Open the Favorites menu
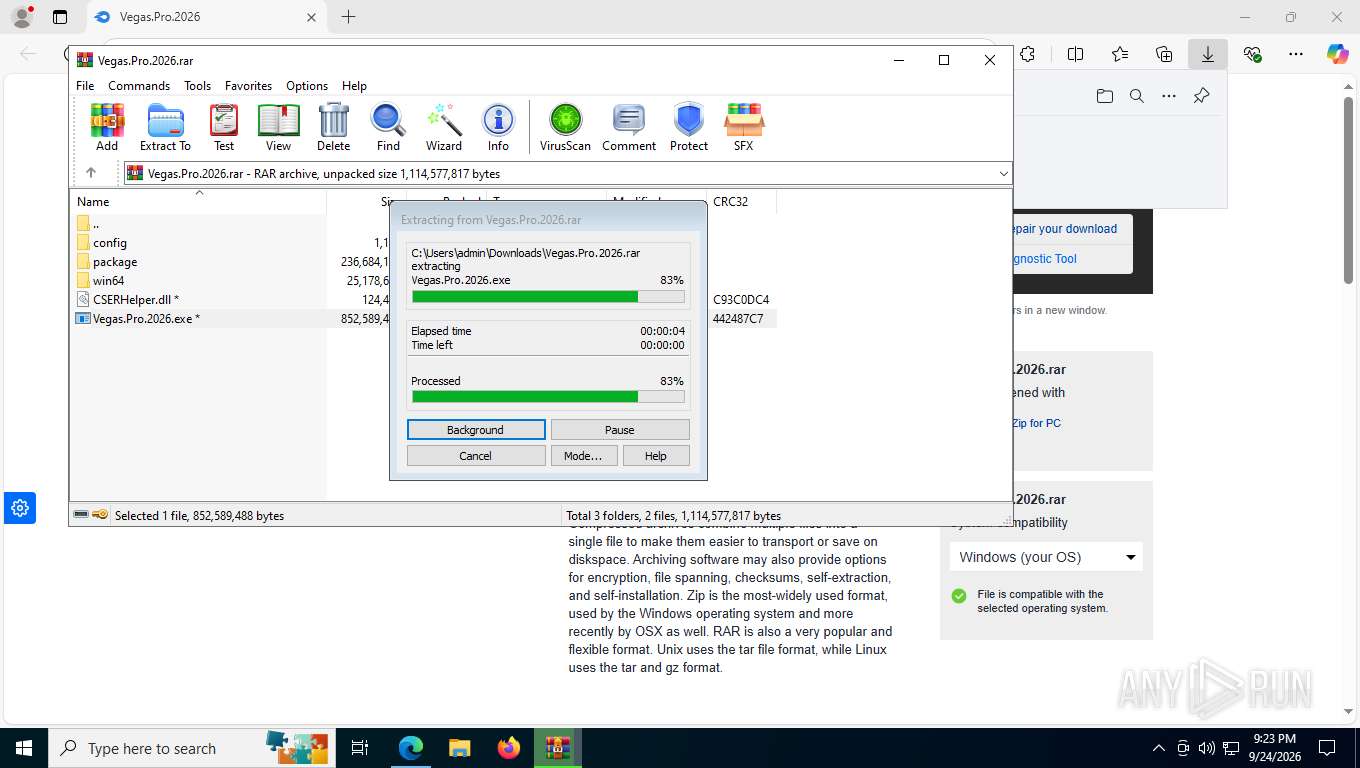The height and width of the screenshot is (768, 1360). click(248, 86)
